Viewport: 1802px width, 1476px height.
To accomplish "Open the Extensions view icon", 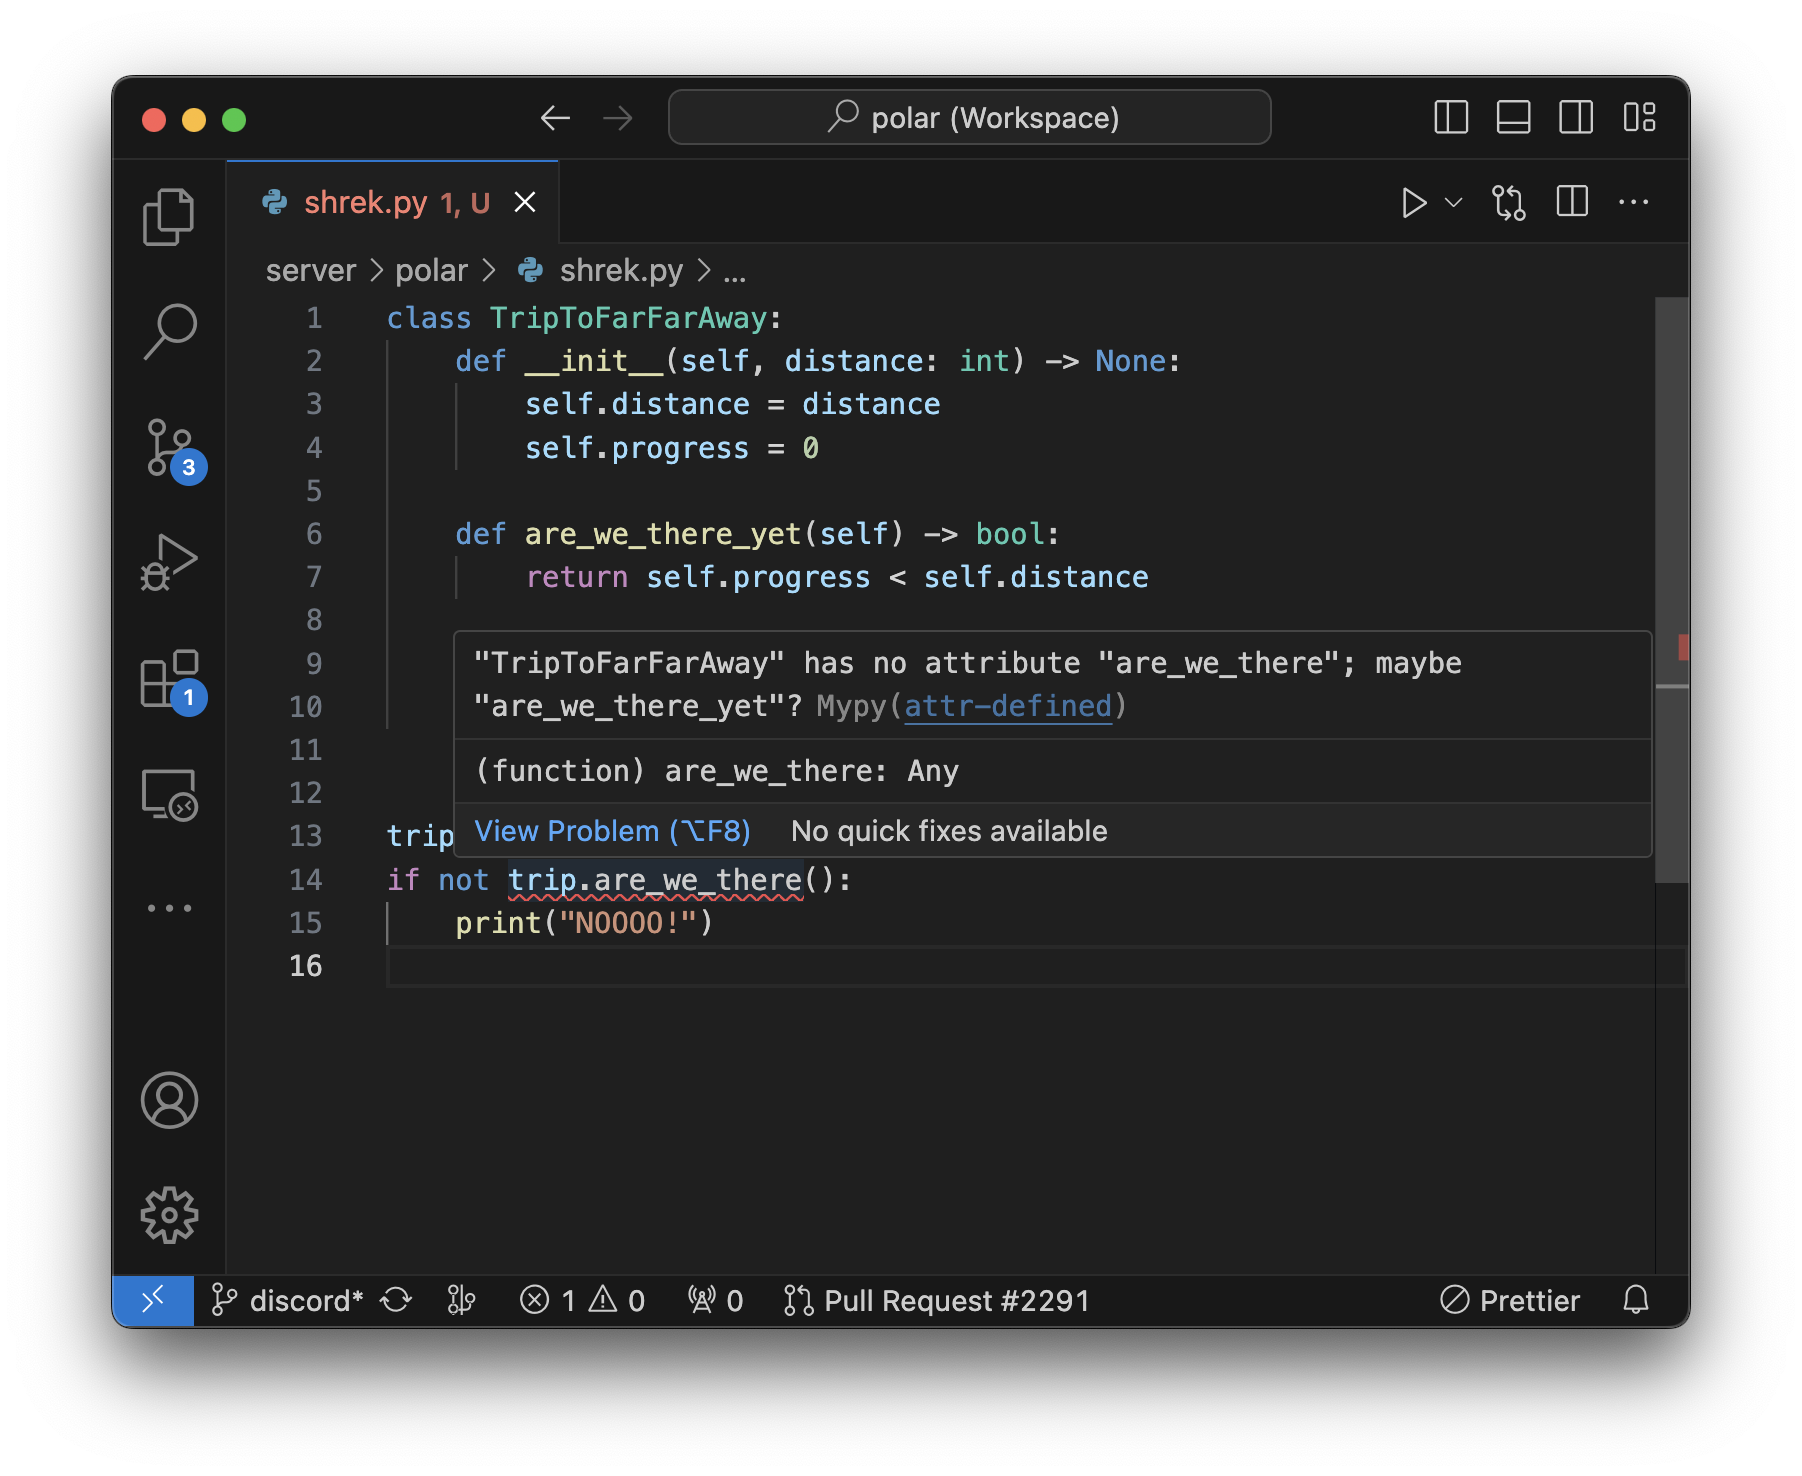I will [x=169, y=679].
